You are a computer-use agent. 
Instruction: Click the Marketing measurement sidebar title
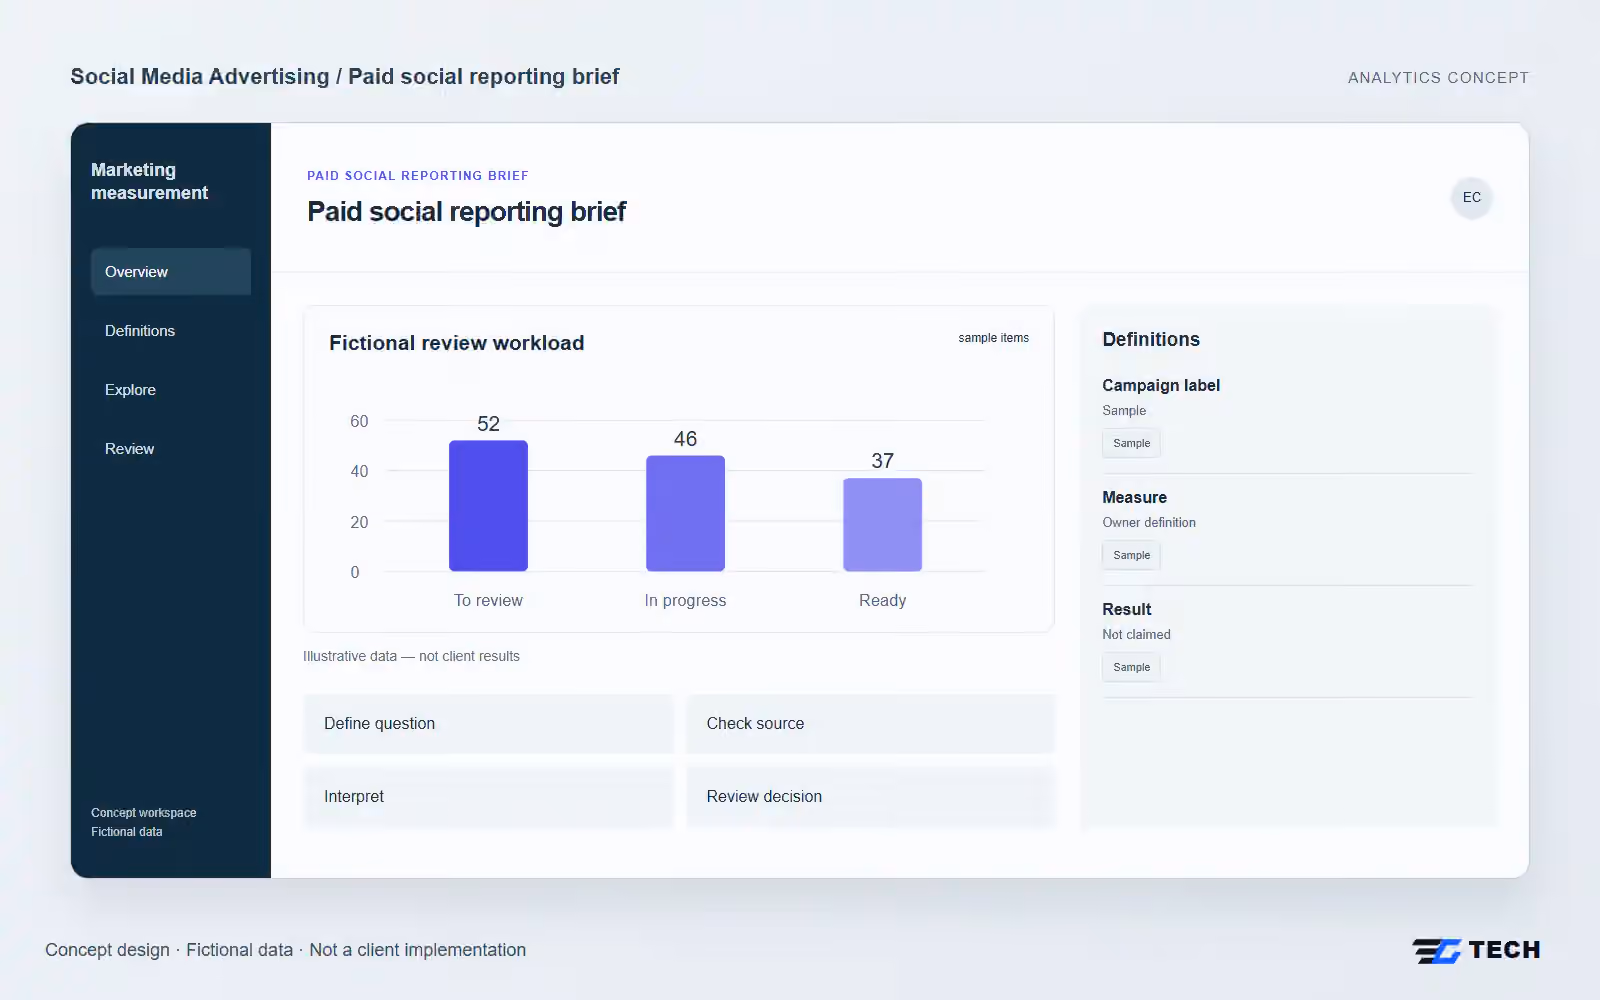(150, 181)
